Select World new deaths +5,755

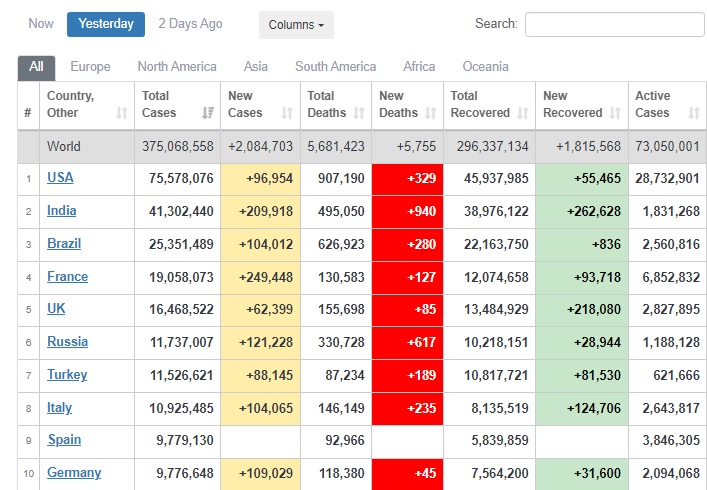416,147
